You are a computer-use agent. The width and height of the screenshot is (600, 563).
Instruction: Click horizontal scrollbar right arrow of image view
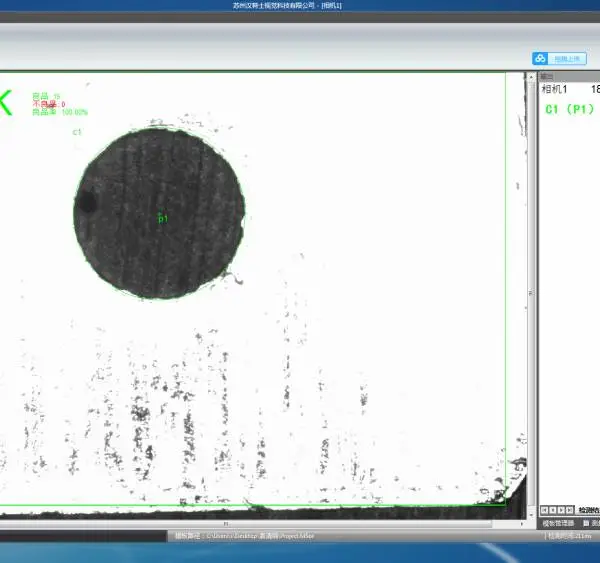tap(522, 523)
